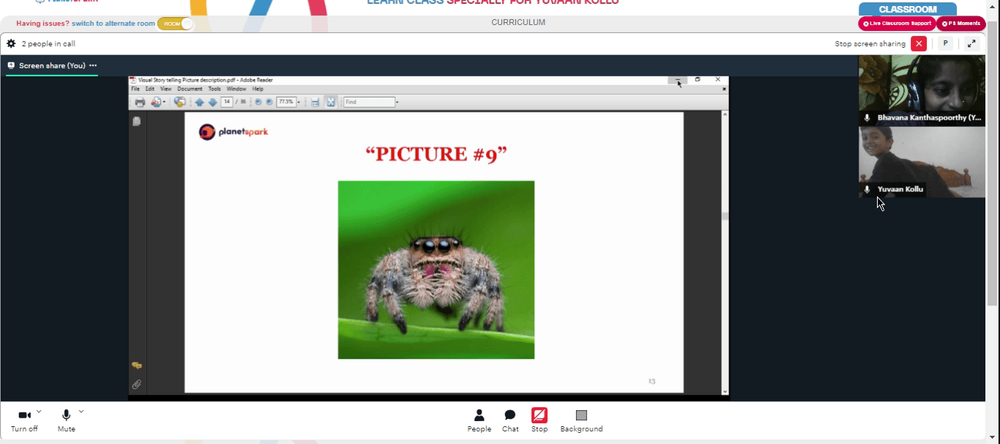
Task: Click the People icon in bottom bar
Action: coord(479,415)
